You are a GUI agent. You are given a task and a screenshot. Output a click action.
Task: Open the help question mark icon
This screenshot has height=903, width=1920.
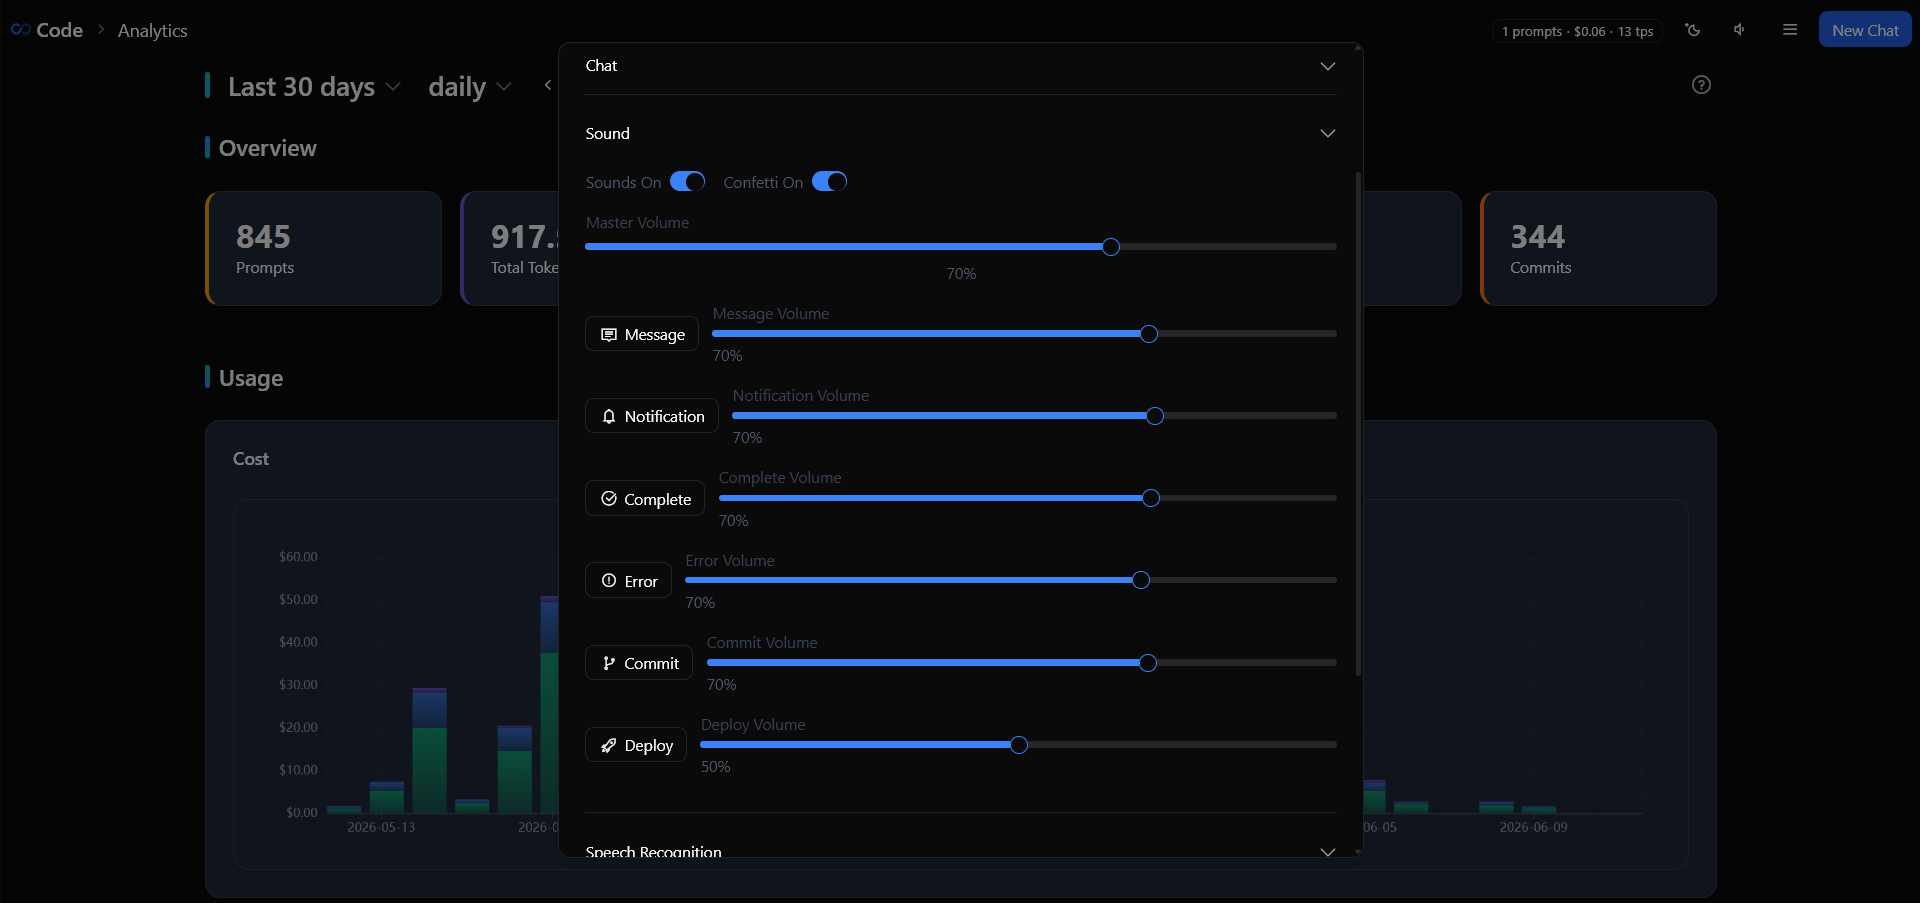[1701, 85]
